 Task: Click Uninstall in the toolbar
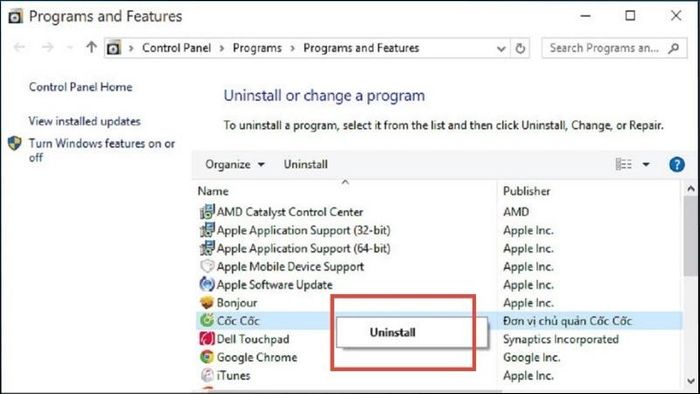click(306, 164)
